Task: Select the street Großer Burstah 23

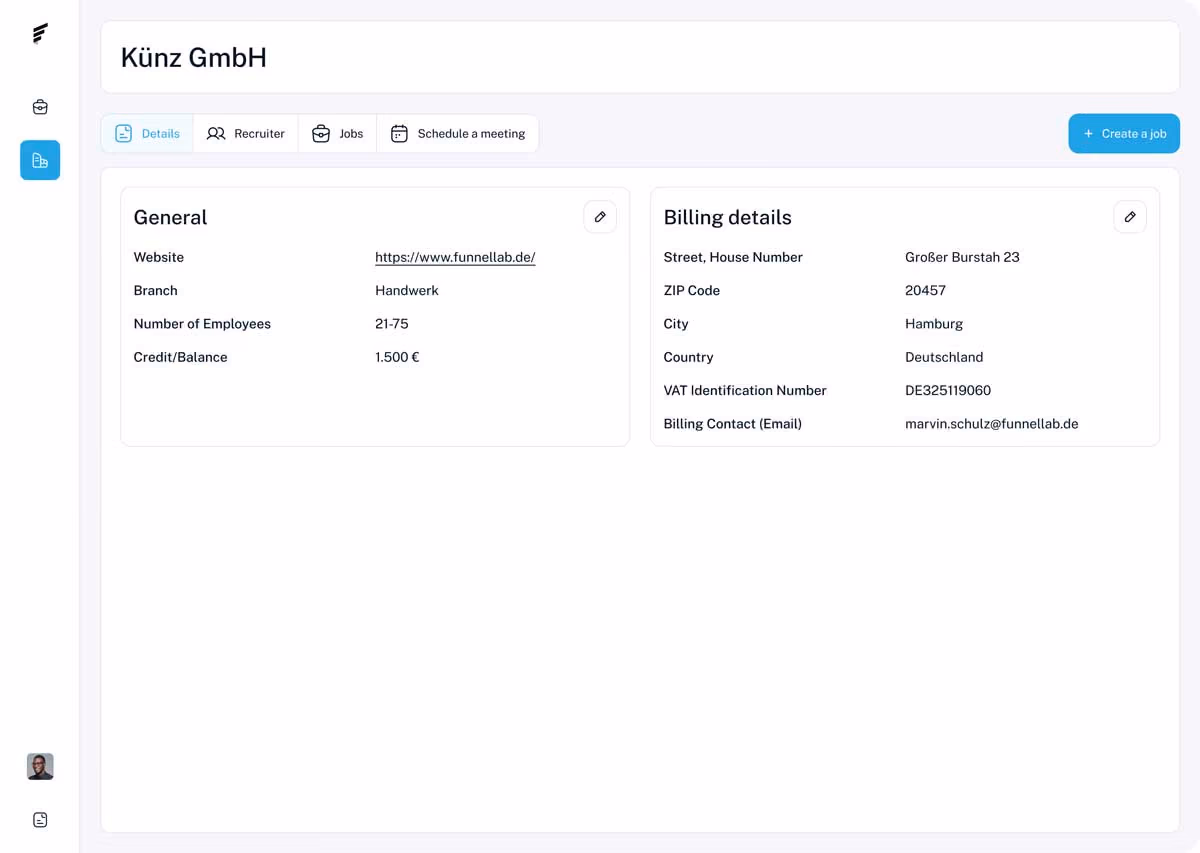Action: click(x=962, y=257)
